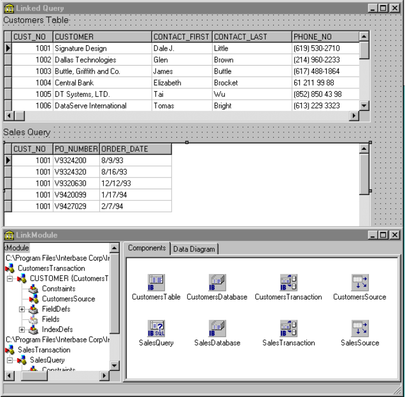Click row selector for customer 1003

(8, 71)
